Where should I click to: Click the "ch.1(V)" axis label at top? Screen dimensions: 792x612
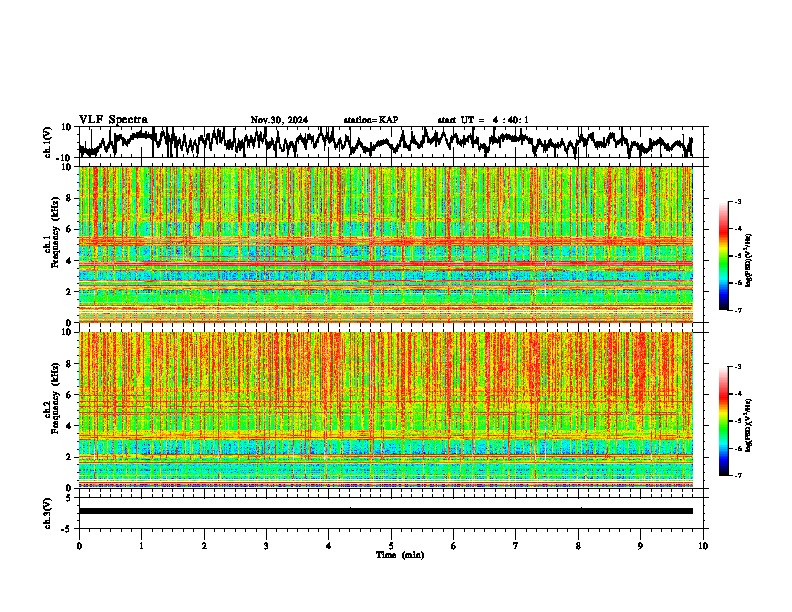tap(48, 142)
